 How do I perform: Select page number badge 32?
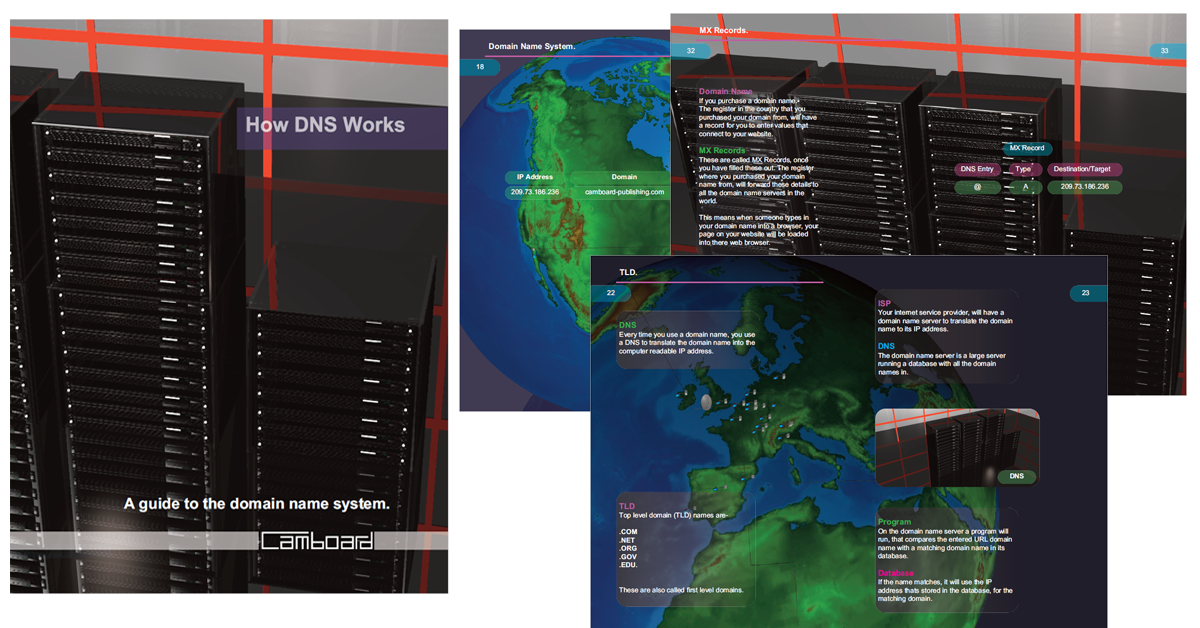tap(690, 51)
